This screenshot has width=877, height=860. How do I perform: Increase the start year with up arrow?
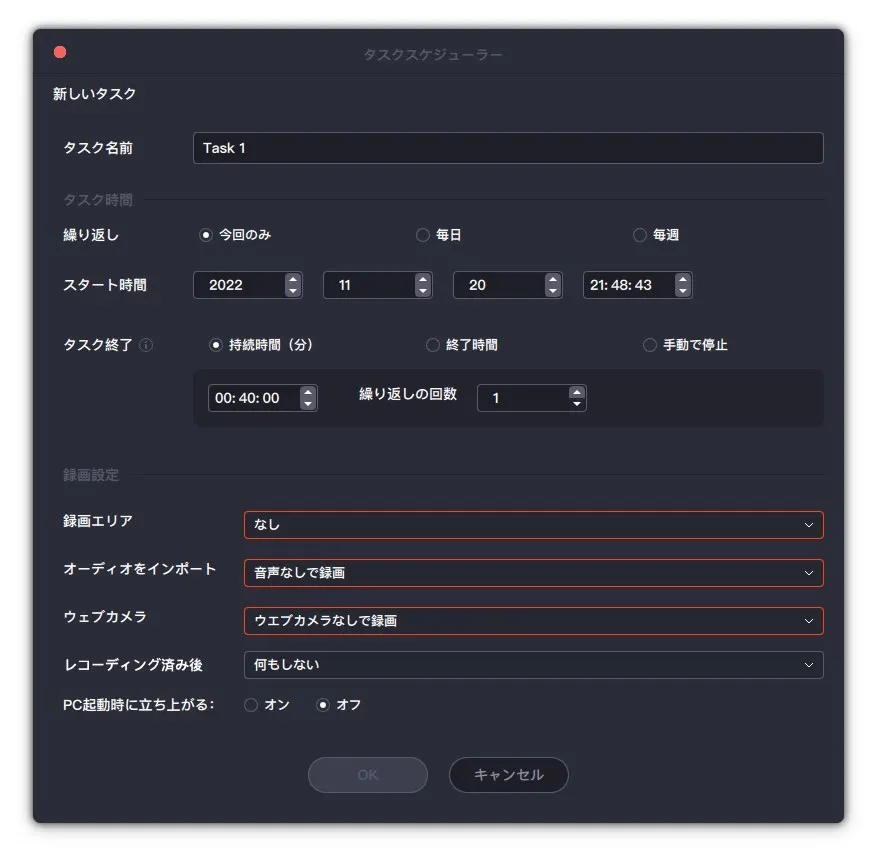(292, 279)
